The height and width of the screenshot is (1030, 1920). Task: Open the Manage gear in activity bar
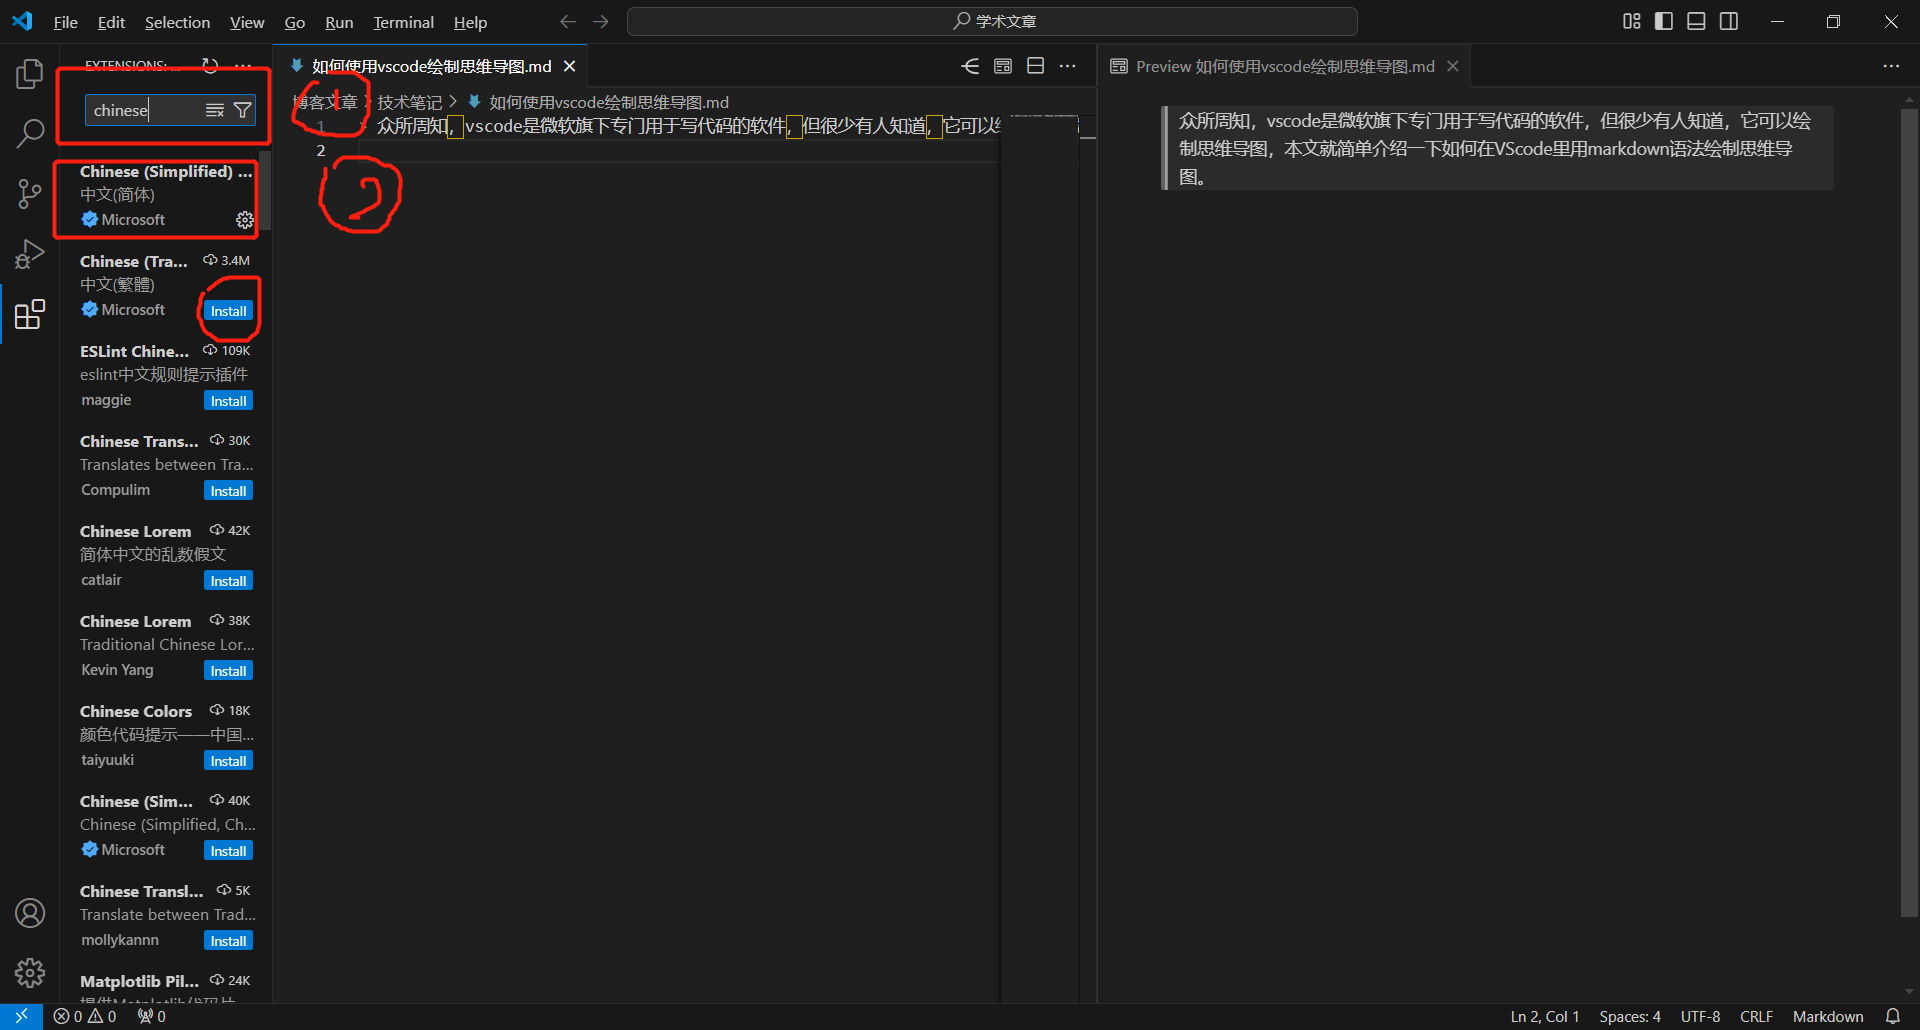30,973
